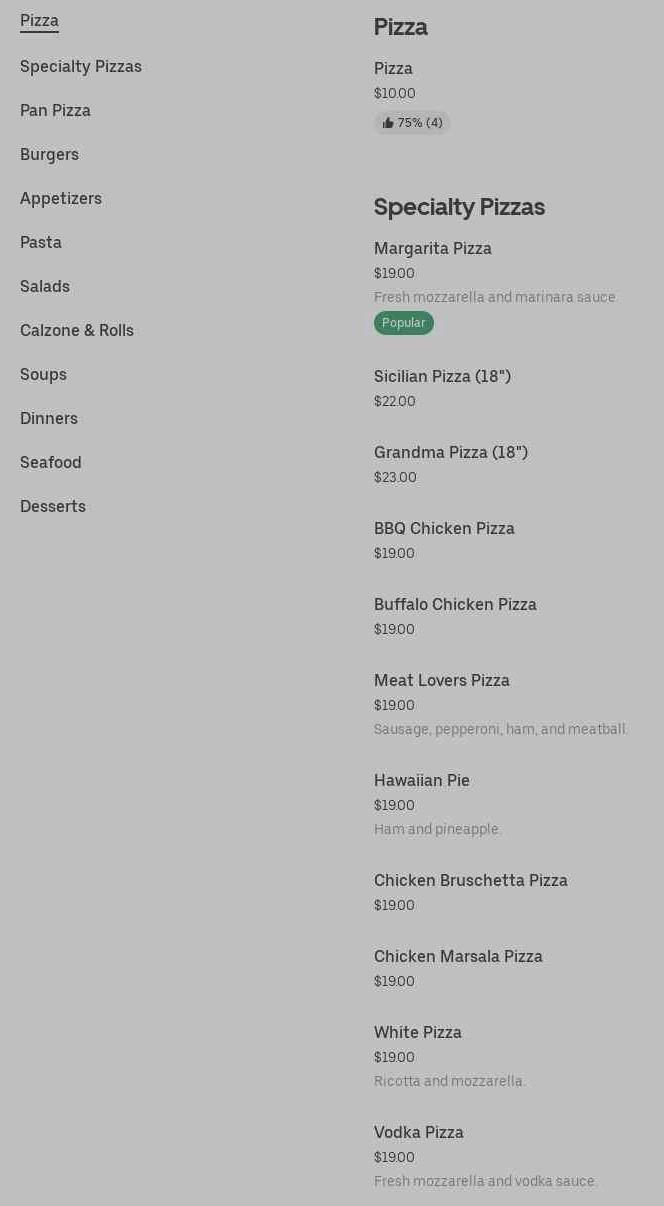Go to Desserts category
664x1206 pixels.
click(53, 506)
